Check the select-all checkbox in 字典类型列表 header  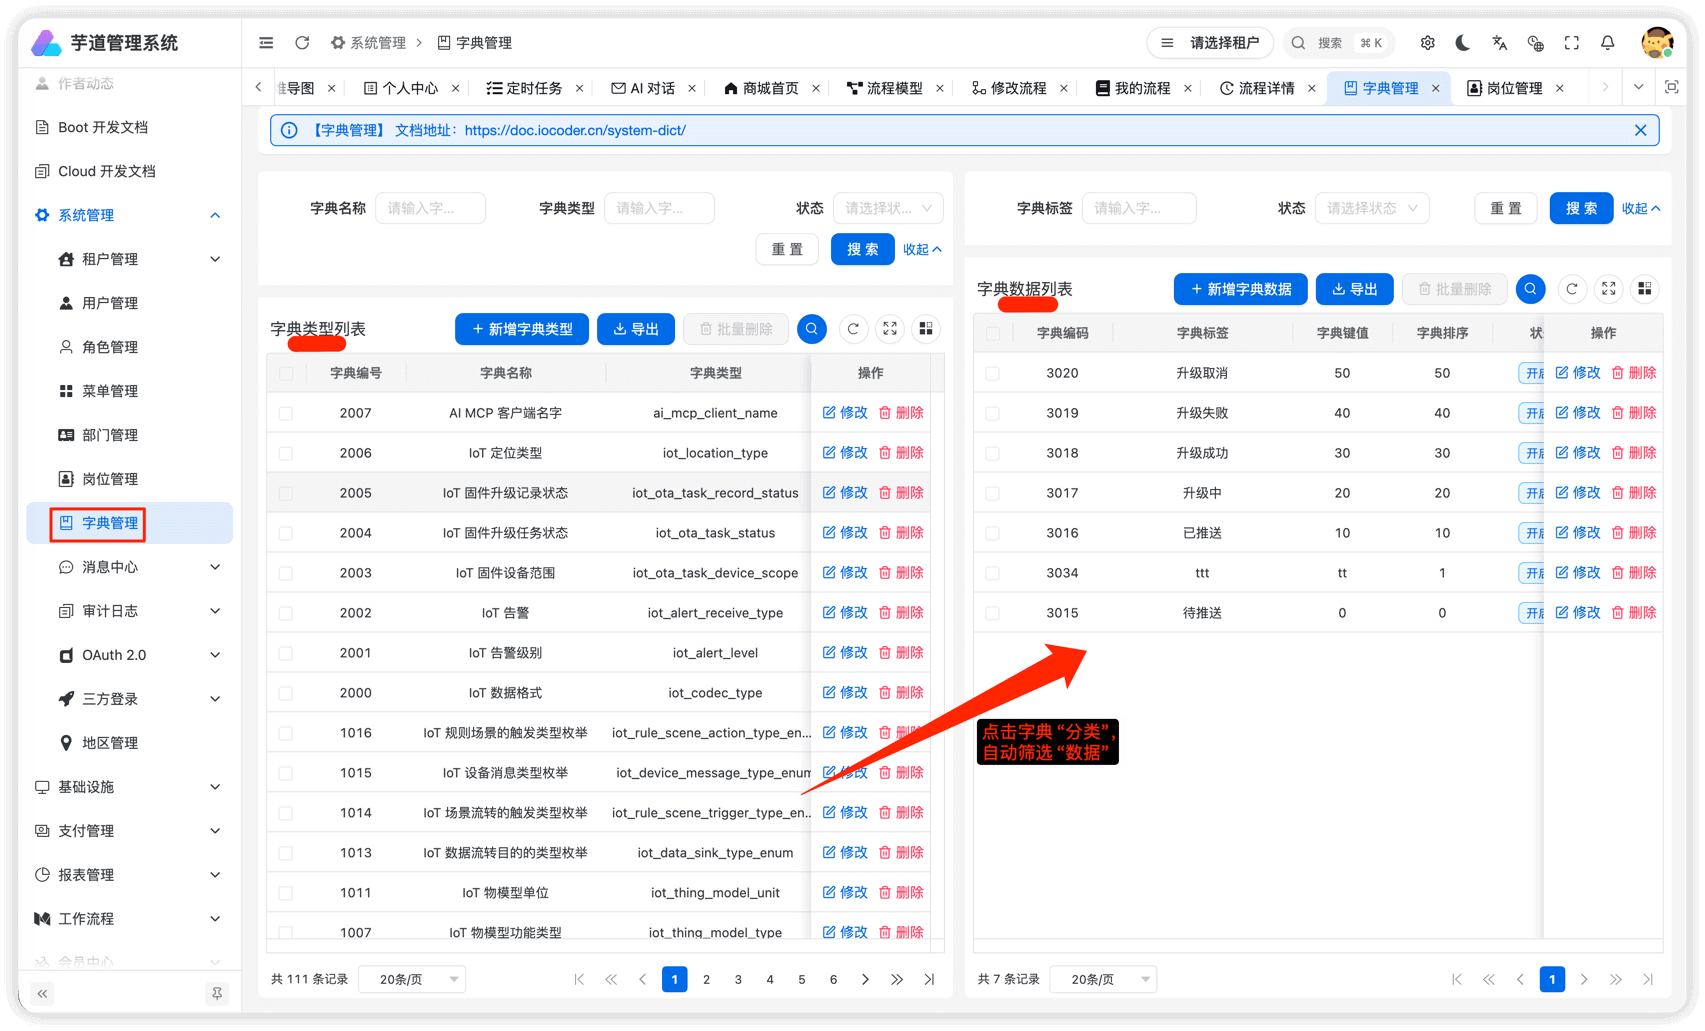[x=286, y=372]
